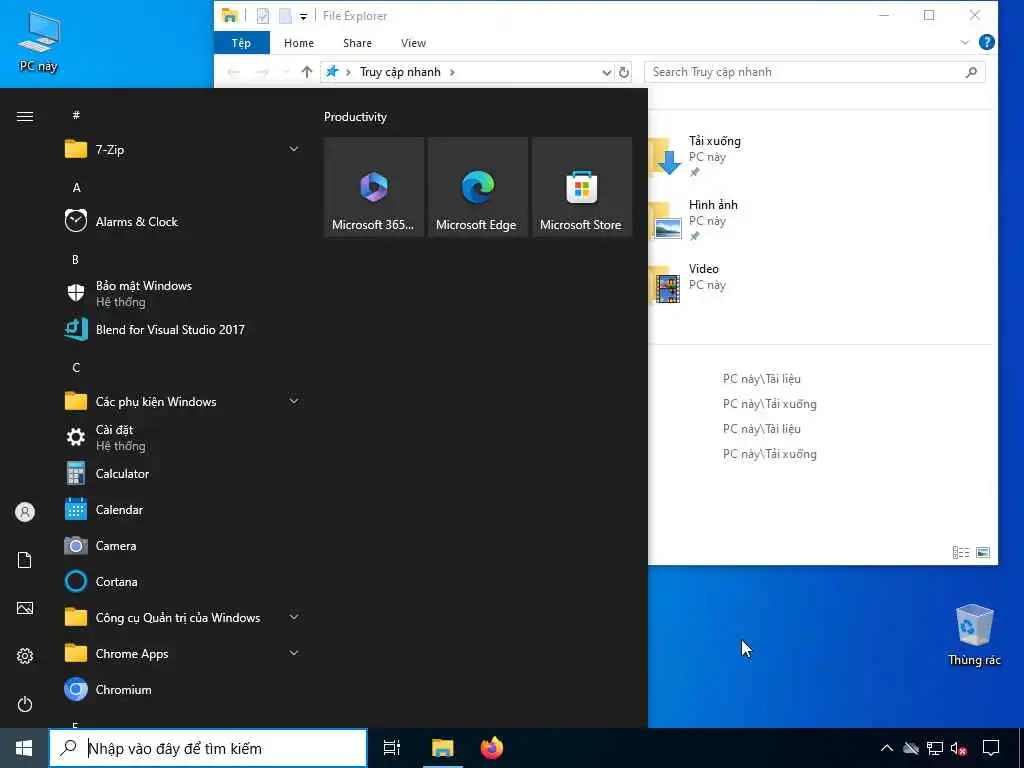The image size is (1024, 768).
Task: Open the View ribbon tab
Action: coord(413,43)
